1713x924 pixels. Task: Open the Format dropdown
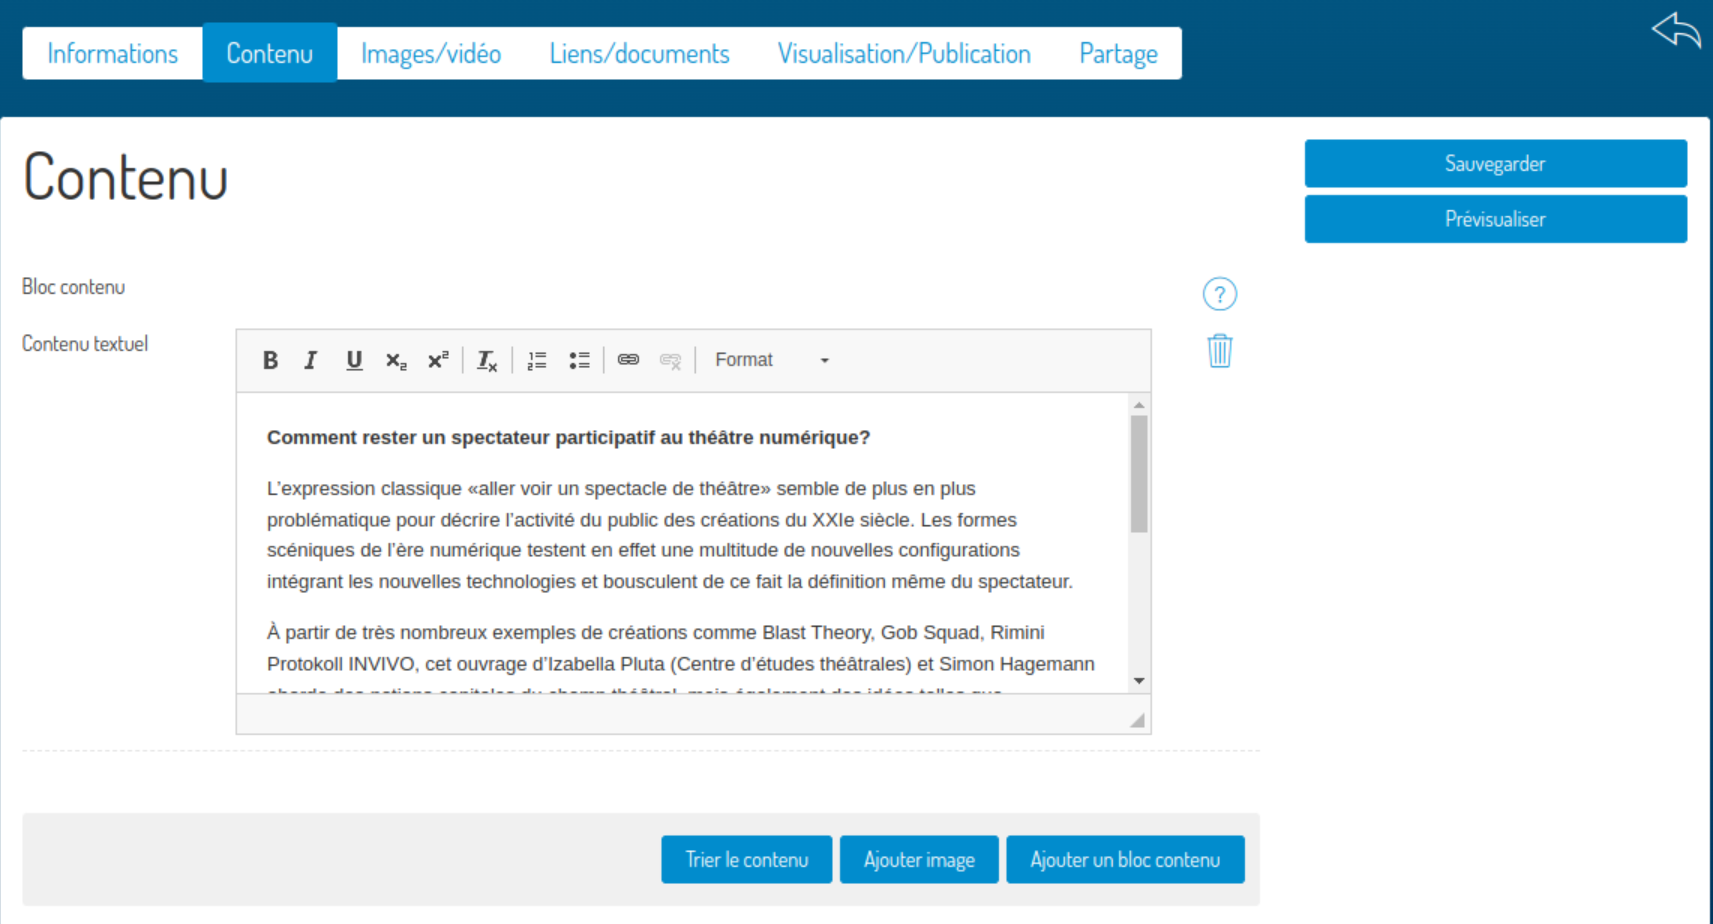click(x=771, y=360)
